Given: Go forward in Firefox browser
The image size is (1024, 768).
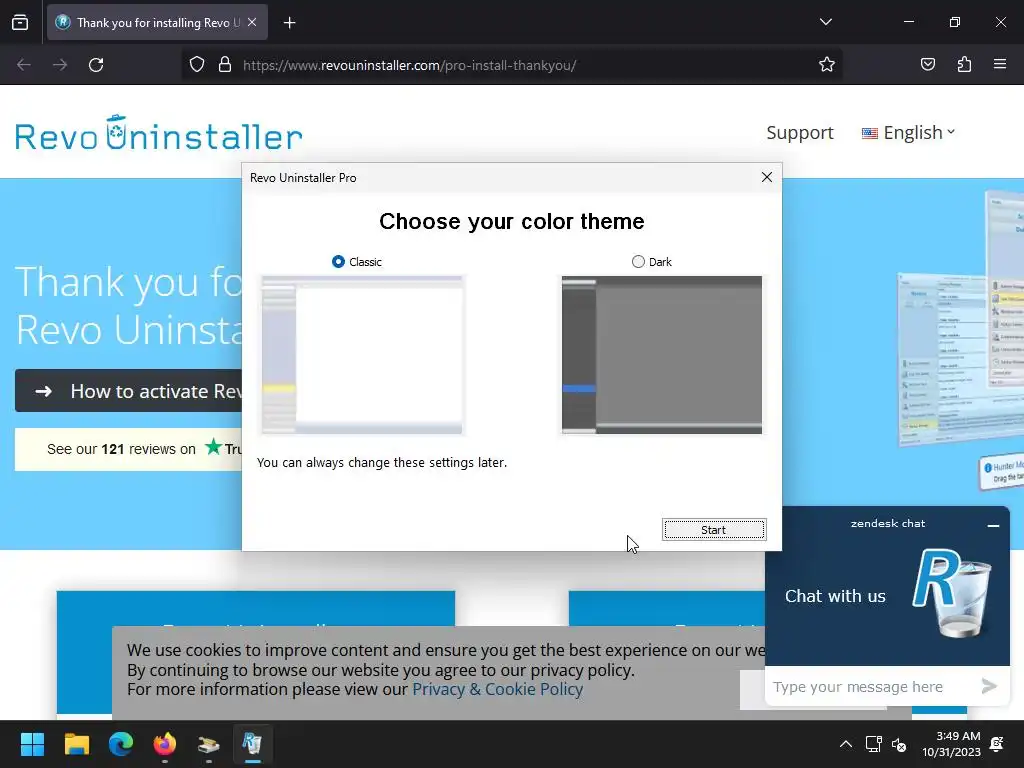Looking at the screenshot, I should 60,65.
